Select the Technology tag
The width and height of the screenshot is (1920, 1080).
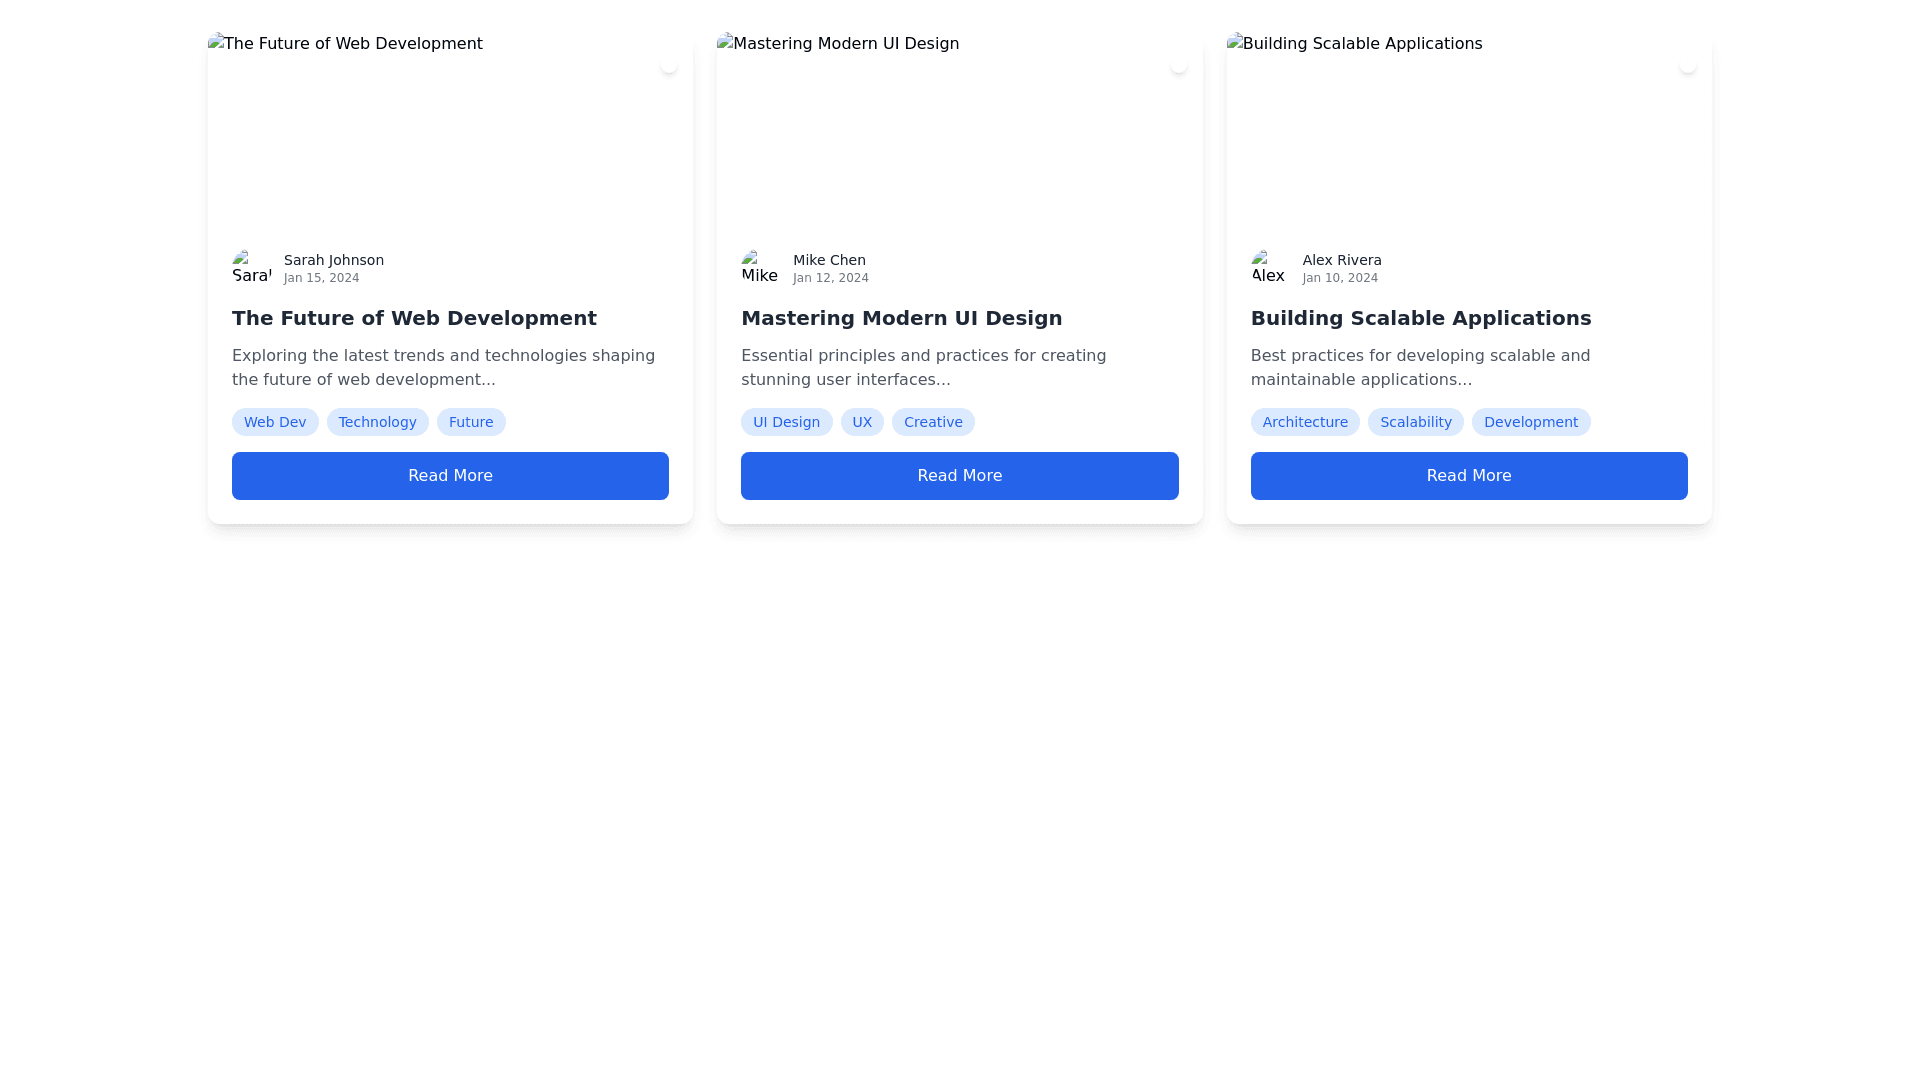(x=377, y=422)
